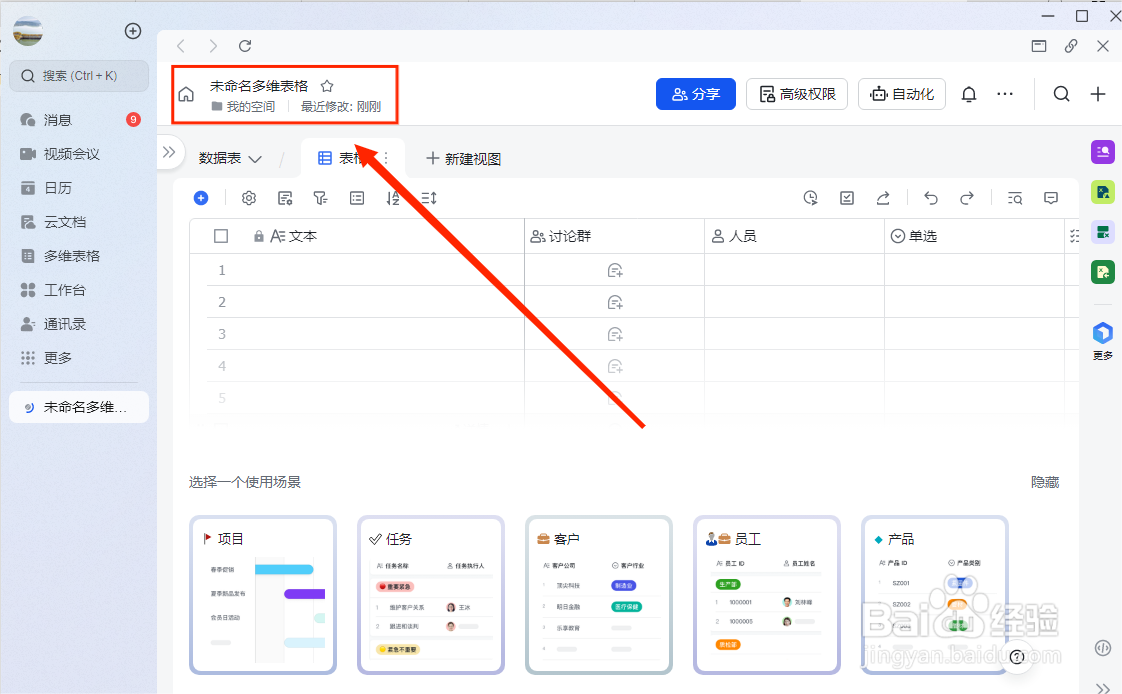Click the notification bell icon
The width and height of the screenshot is (1122, 694).
[x=968, y=93]
